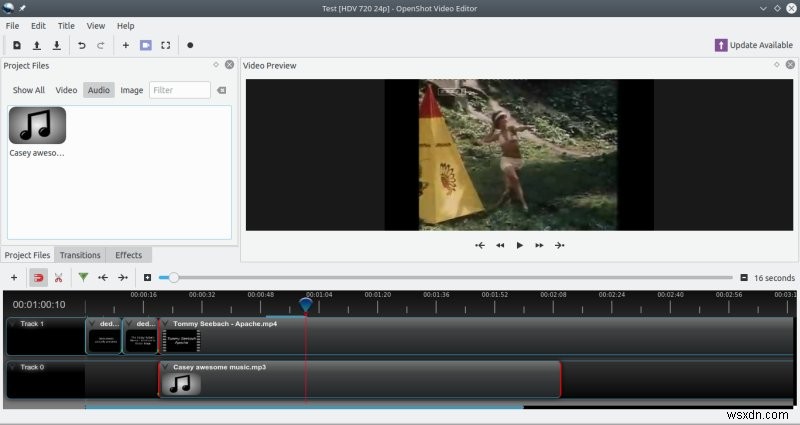
Task: Open Track 0 dropdown menu arrow
Action: 12,367
